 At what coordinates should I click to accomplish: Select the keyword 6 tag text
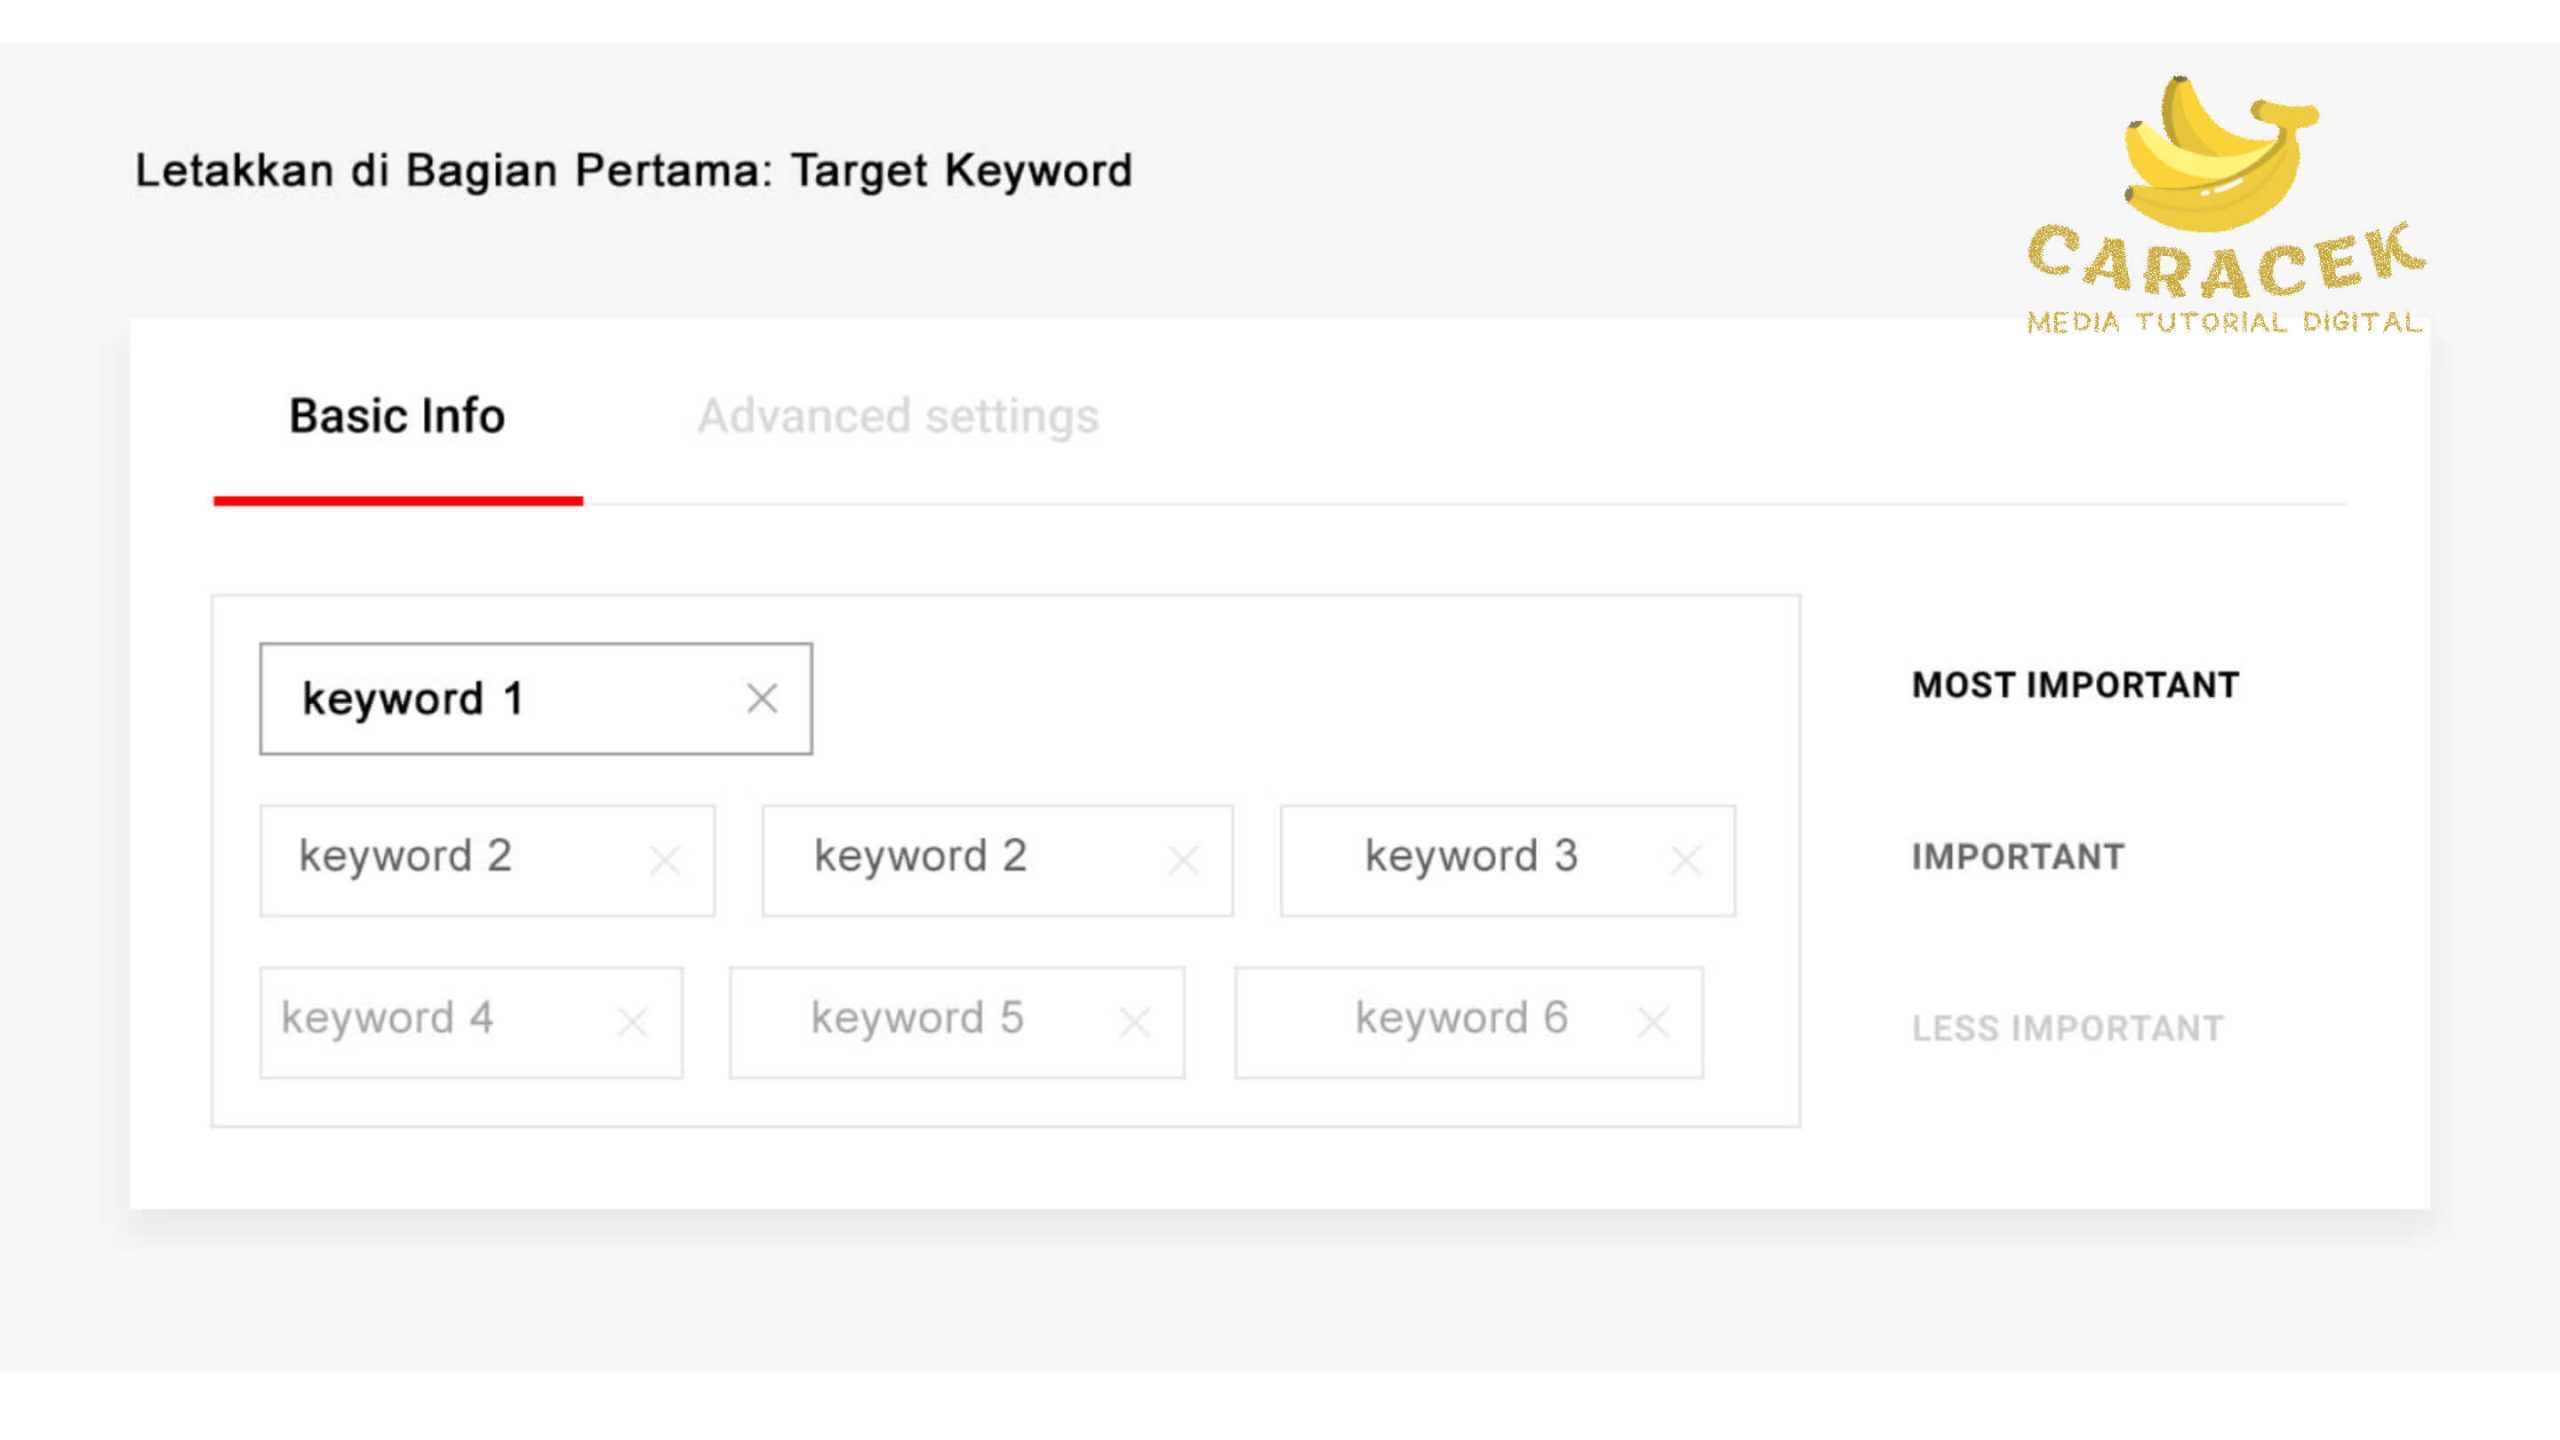[x=1461, y=1018]
